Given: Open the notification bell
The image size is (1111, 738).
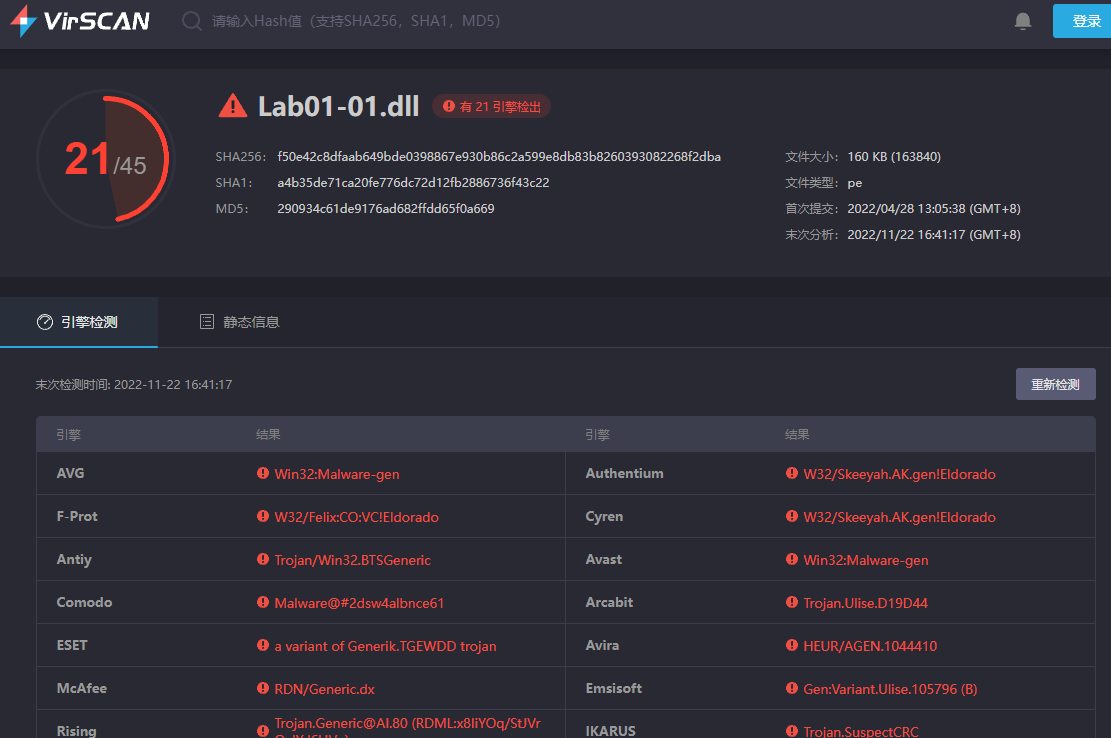Looking at the screenshot, I should click(x=1022, y=21).
